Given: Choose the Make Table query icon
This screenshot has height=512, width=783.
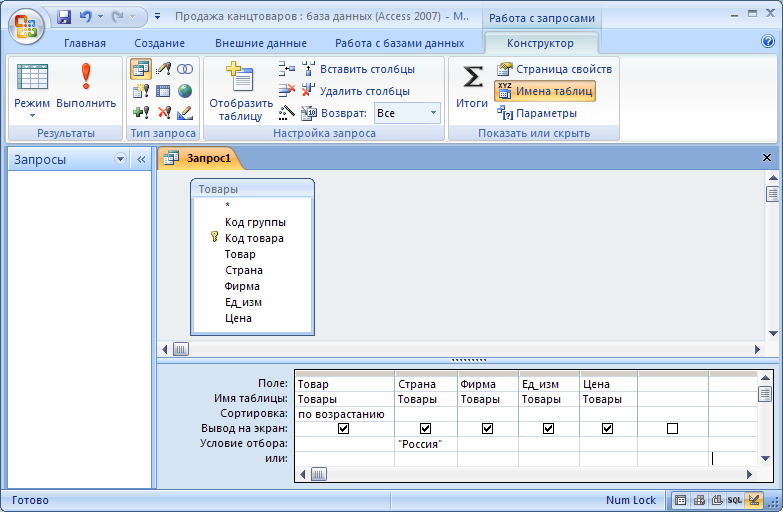Looking at the screenshot, I should tap(141, 91).
